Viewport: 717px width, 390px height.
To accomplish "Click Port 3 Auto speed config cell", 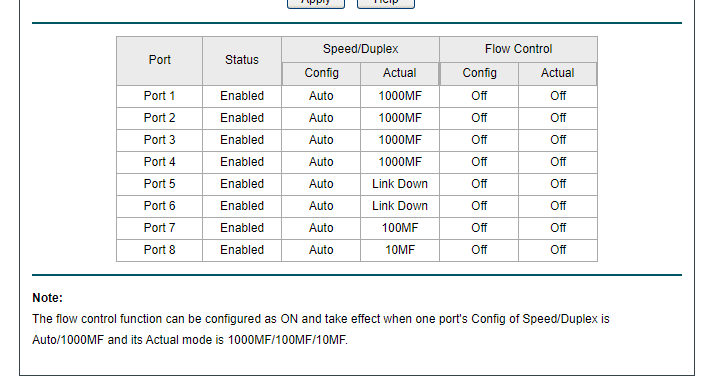I will [321, 140].
